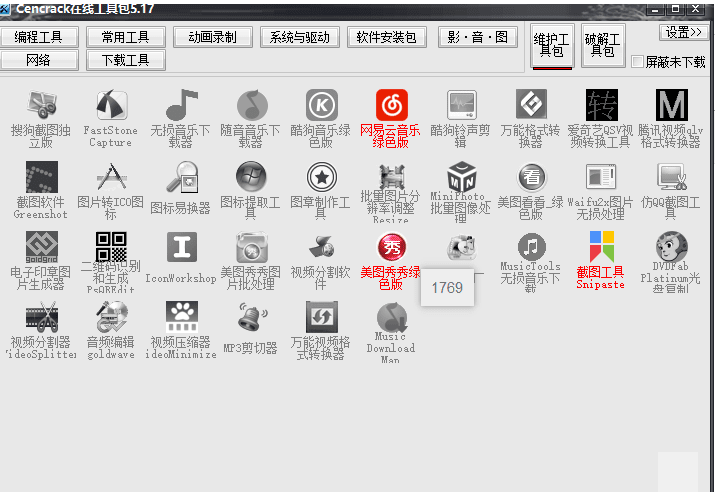Open 视频分割器 VideoSplitter scissors icon
This screenshot has height=492, width=715.
pyautogui.click(x=41, y=316)
